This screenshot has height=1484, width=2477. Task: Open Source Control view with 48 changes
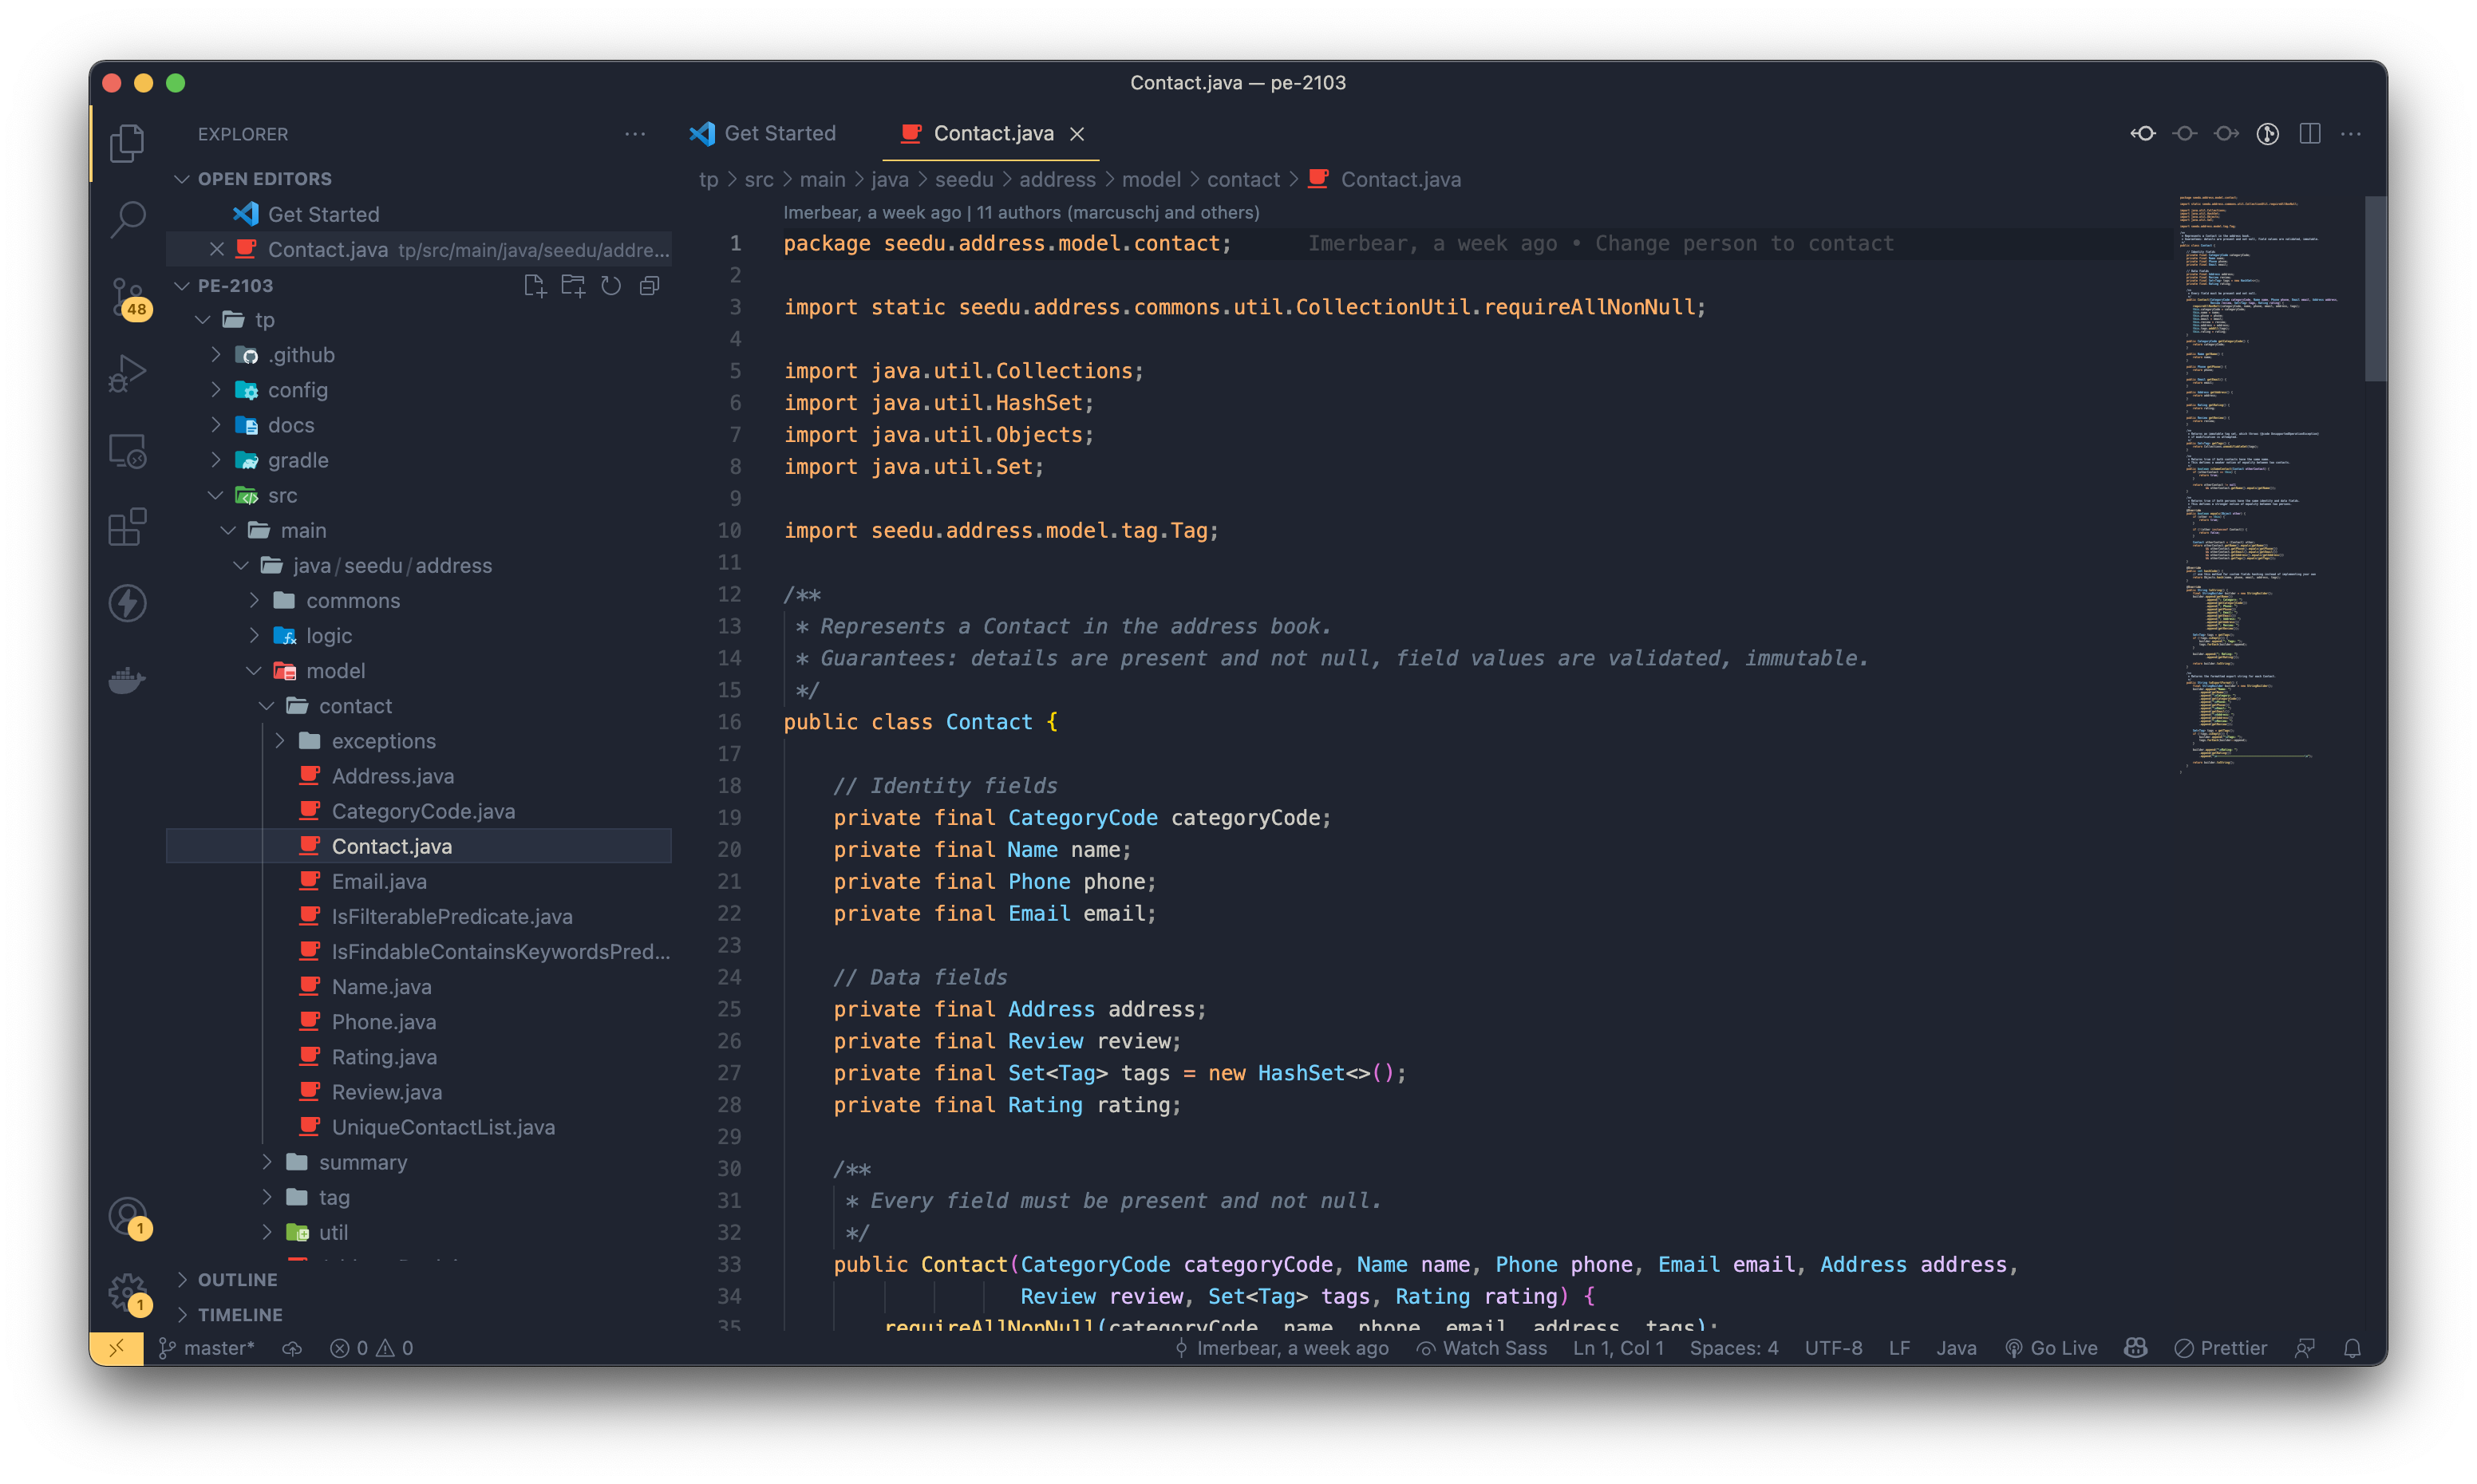click(128, 297)
